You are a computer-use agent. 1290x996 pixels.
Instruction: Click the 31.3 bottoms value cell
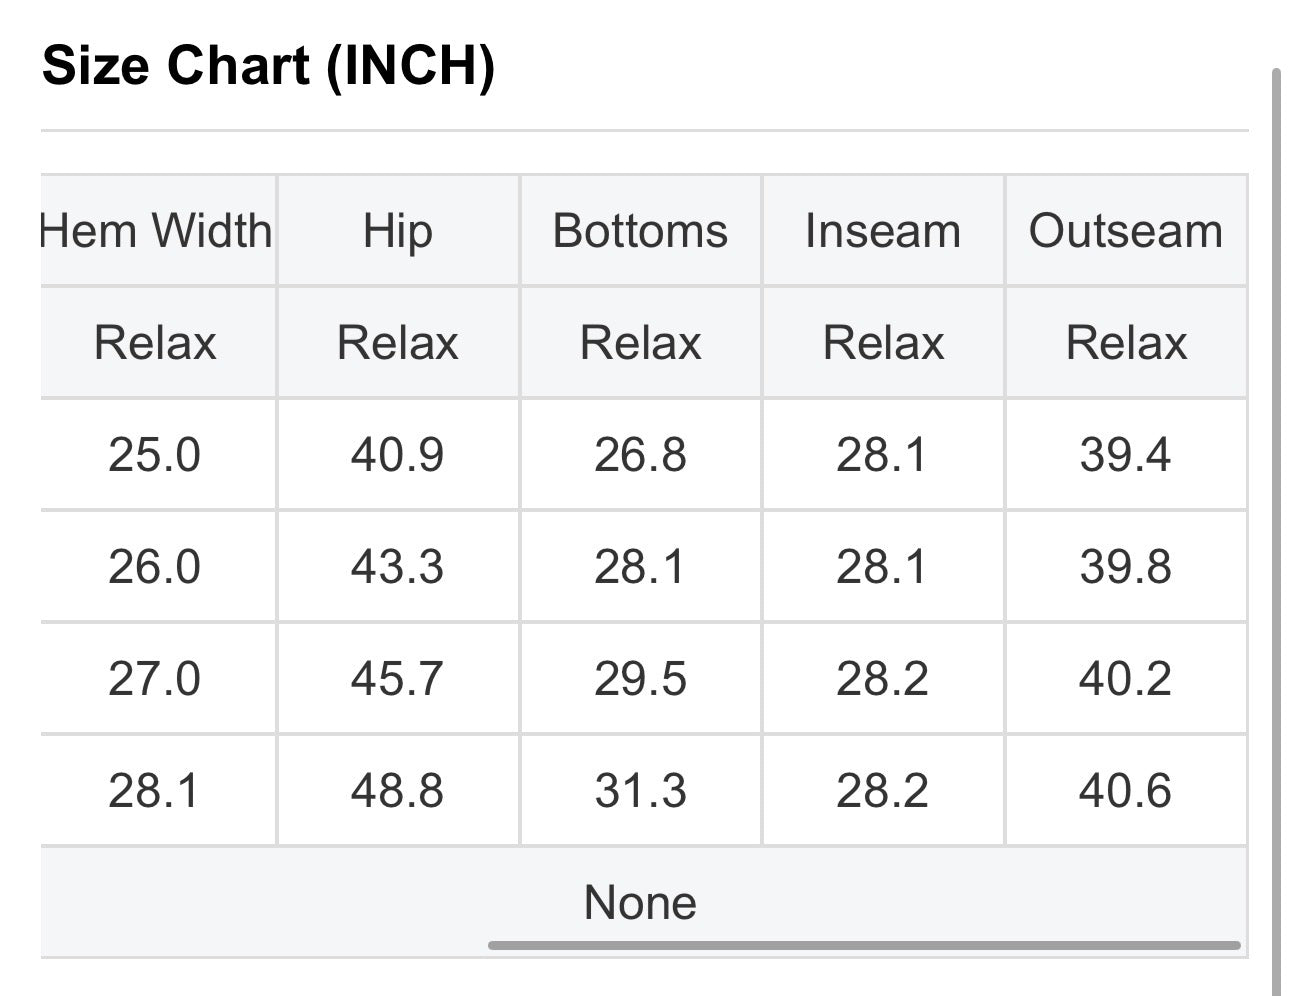click(x=640, y=791)
